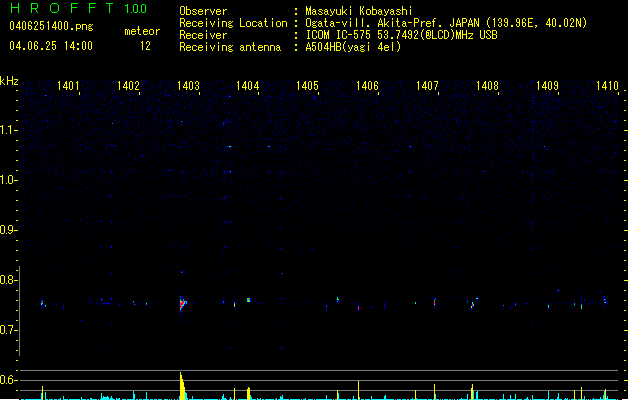The height and width of the screenshot is (400, 629).
Task: Click the version number 1.0.0
Action: 136,9
